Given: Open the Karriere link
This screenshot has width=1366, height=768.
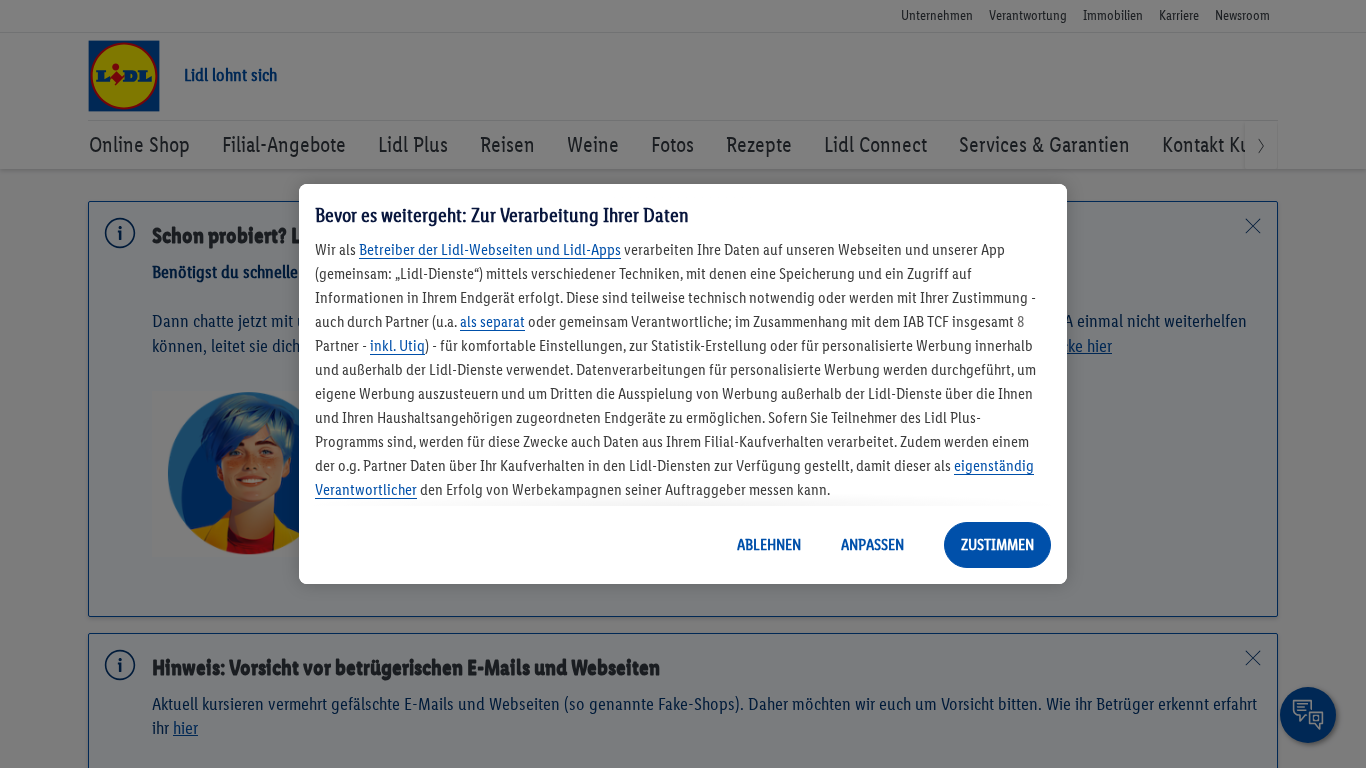Looking at the screenshot, I should coord(1179,16).
